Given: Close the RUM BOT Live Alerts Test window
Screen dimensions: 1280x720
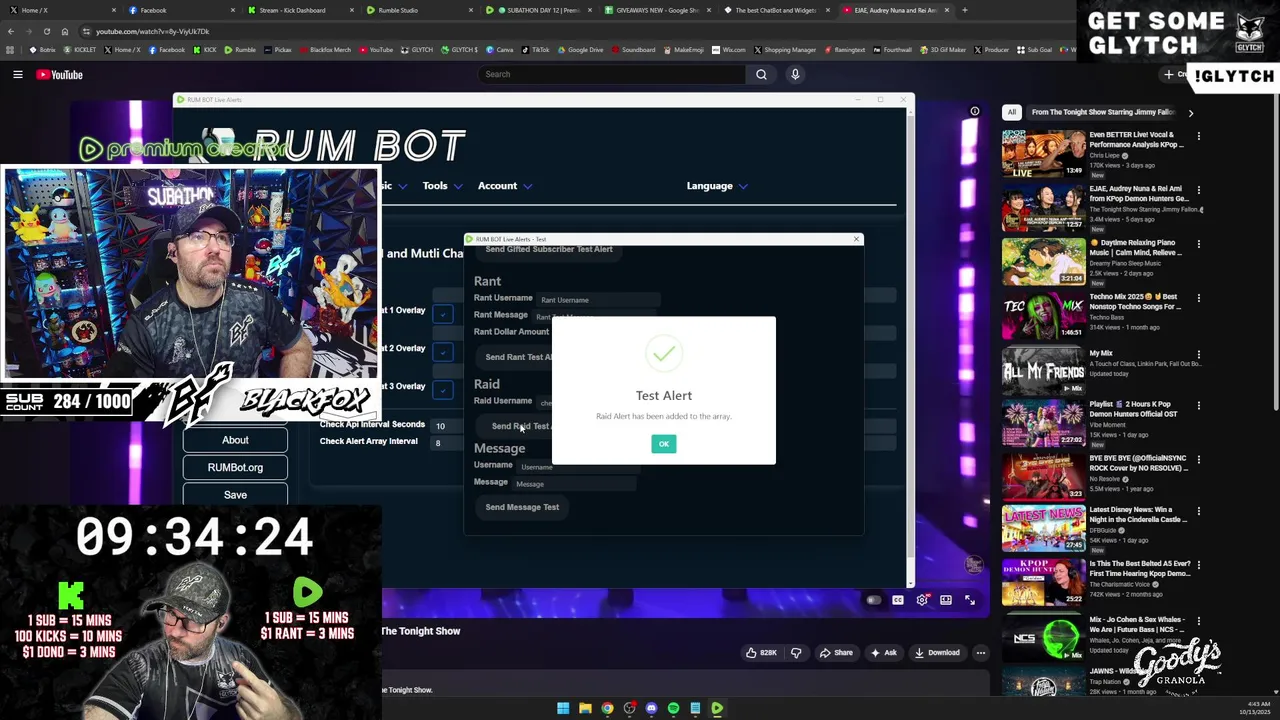Looking at the screenshot, I should click(x=856, y=239).
